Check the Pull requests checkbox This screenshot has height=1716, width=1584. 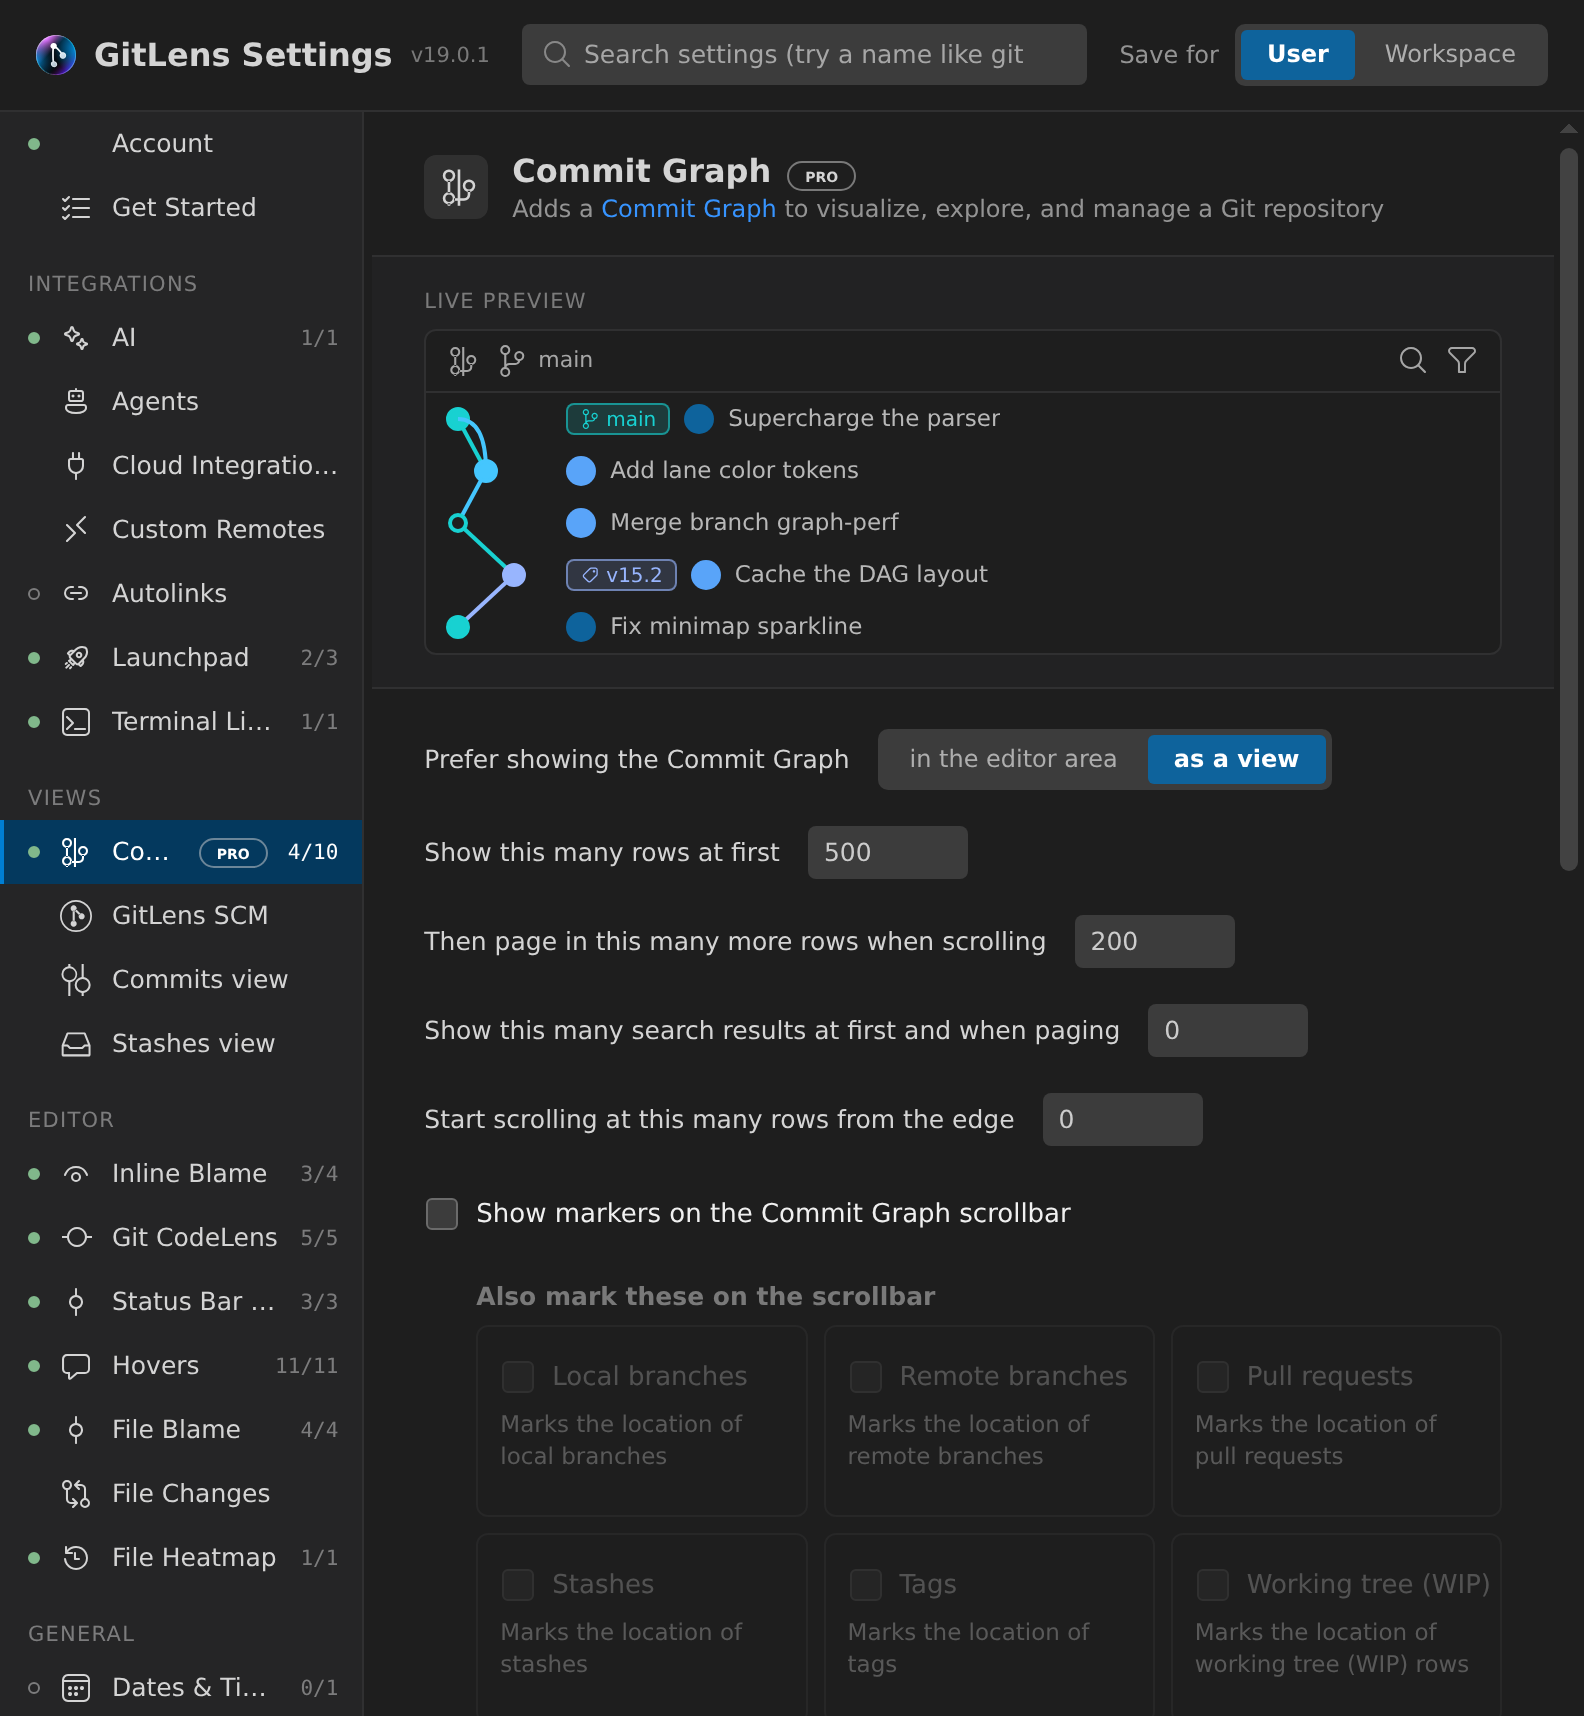(x=1212, y=1377)
